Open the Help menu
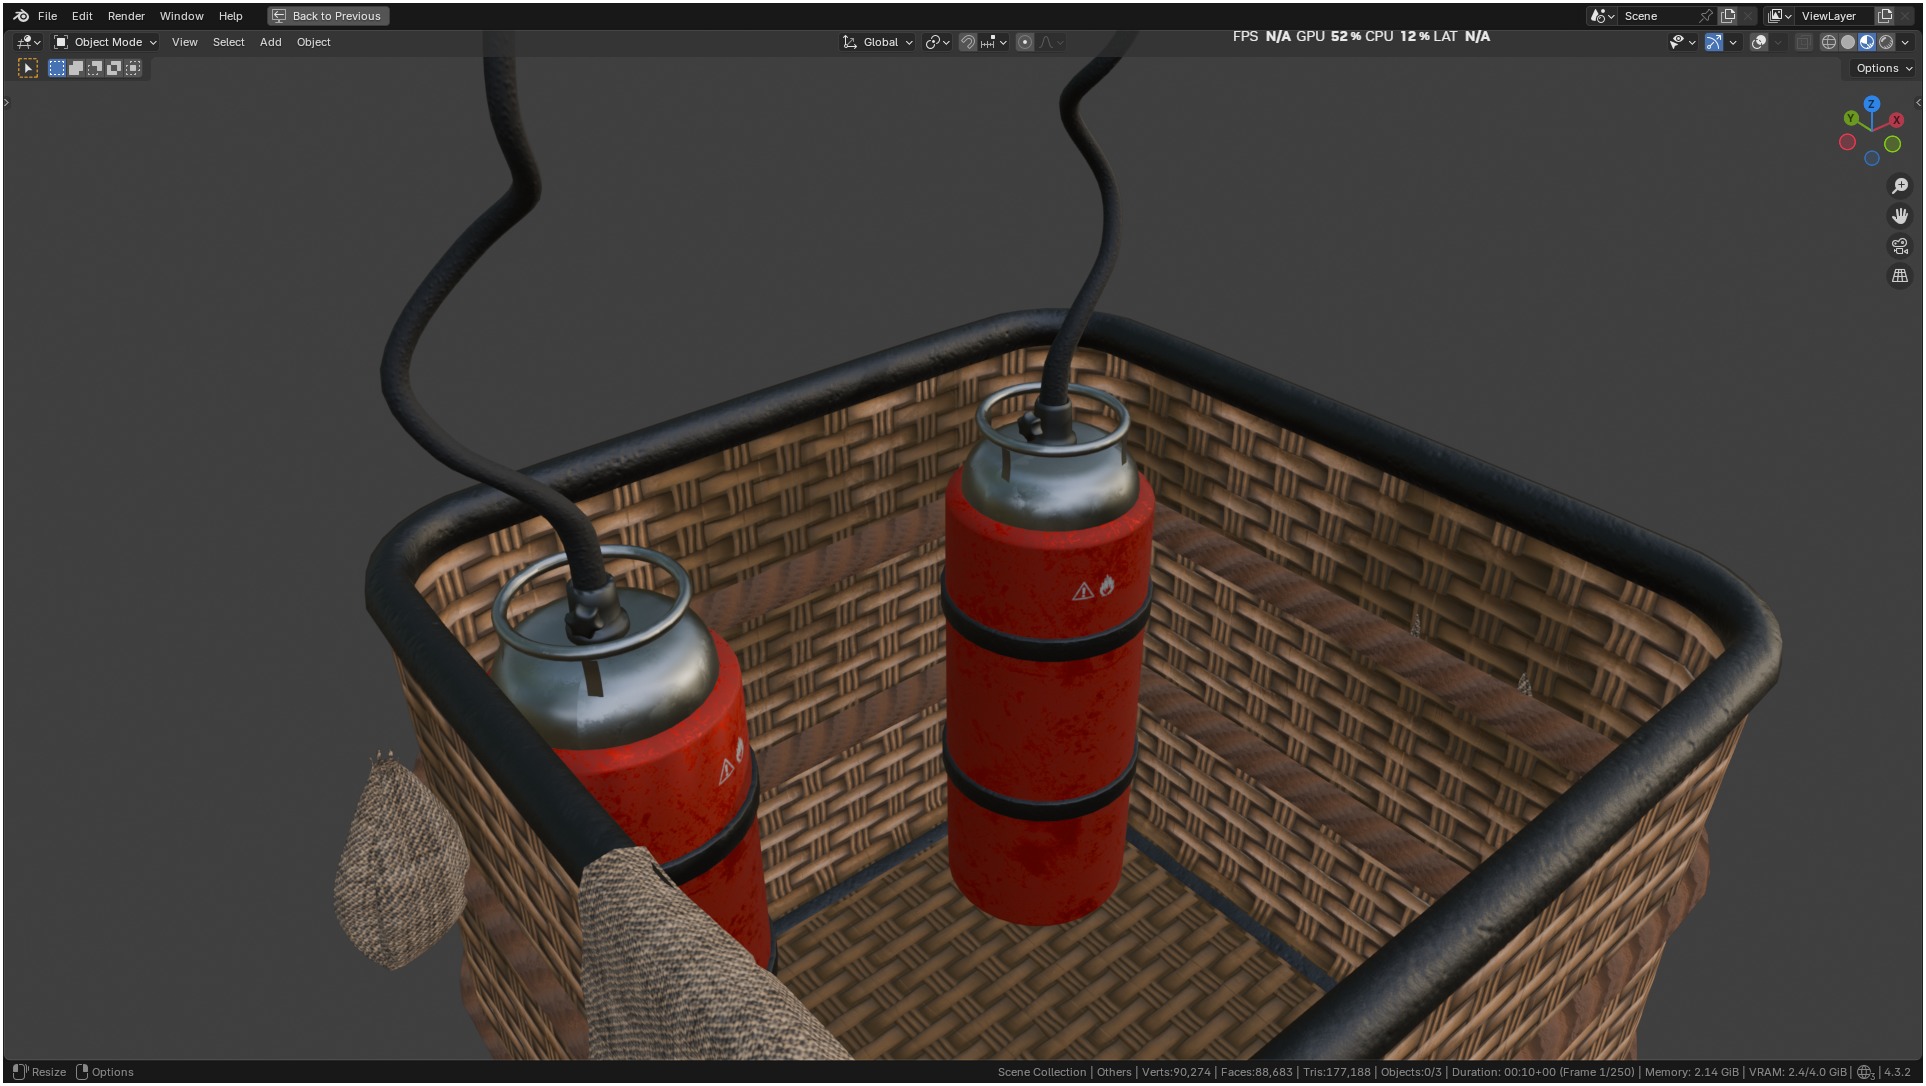This screenshot has width=1926, height=1086. pos(230,16)
